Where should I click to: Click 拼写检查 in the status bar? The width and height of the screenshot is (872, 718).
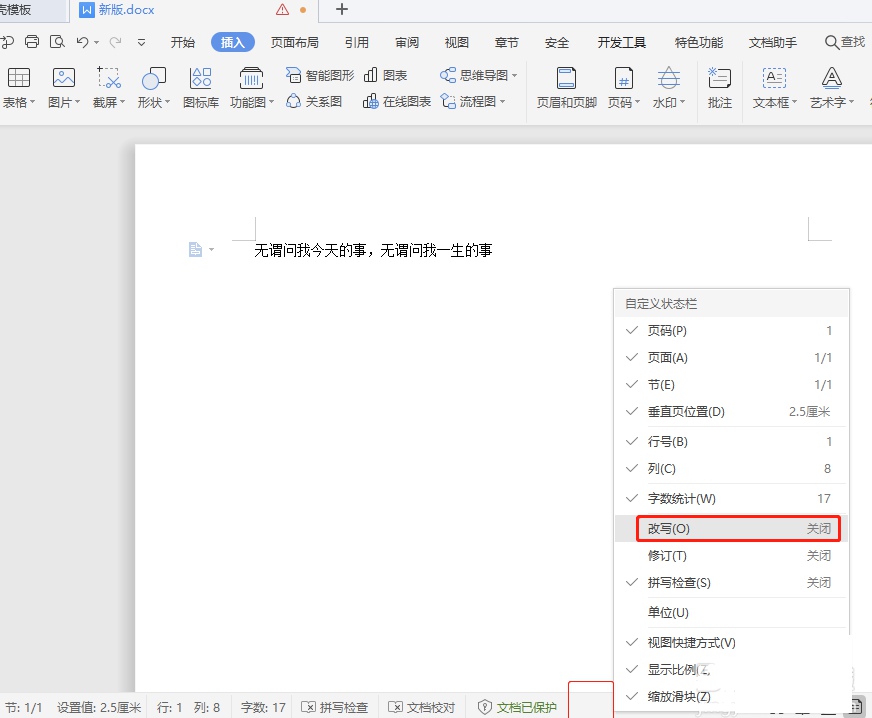click(334, 707)
